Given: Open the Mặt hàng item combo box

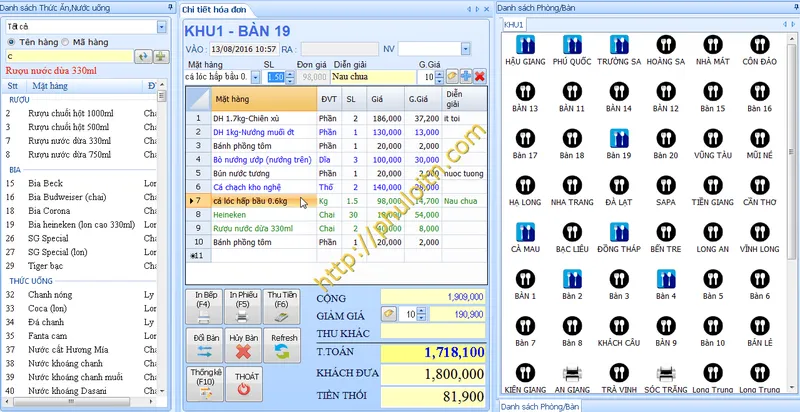Looking at the screenshot, I should tap(256, 77).
